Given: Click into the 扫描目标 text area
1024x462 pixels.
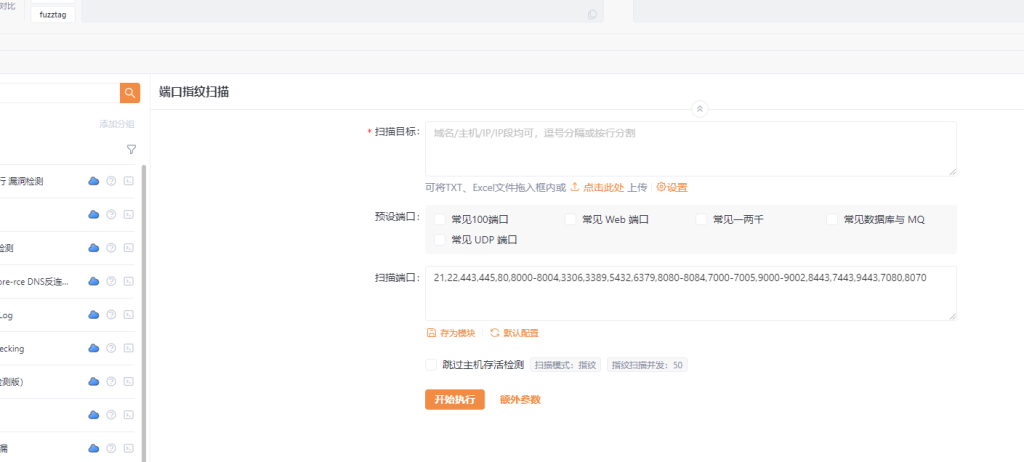Looking at the screenshot, I should pyautogui.click(x=690, y=148).
